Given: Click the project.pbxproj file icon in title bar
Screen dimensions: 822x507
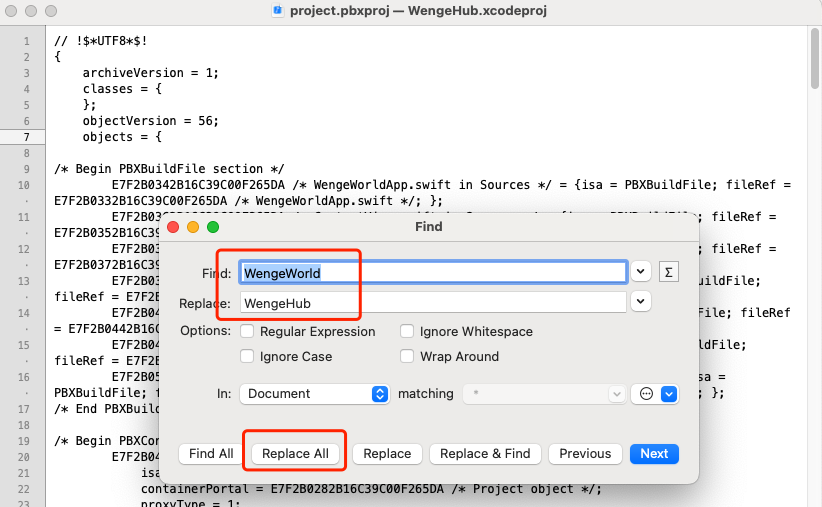Looking at the screenshot, I should [x=277, y=10].
